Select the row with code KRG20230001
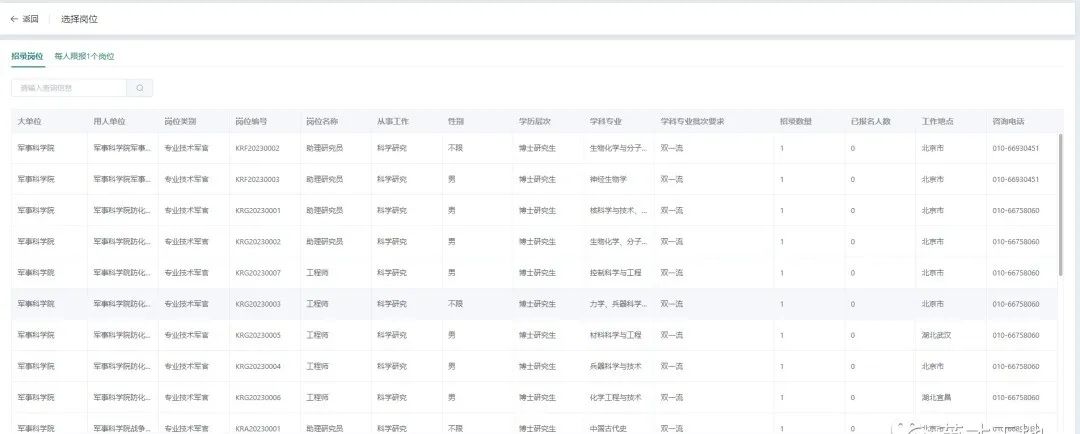 [534, 210]
